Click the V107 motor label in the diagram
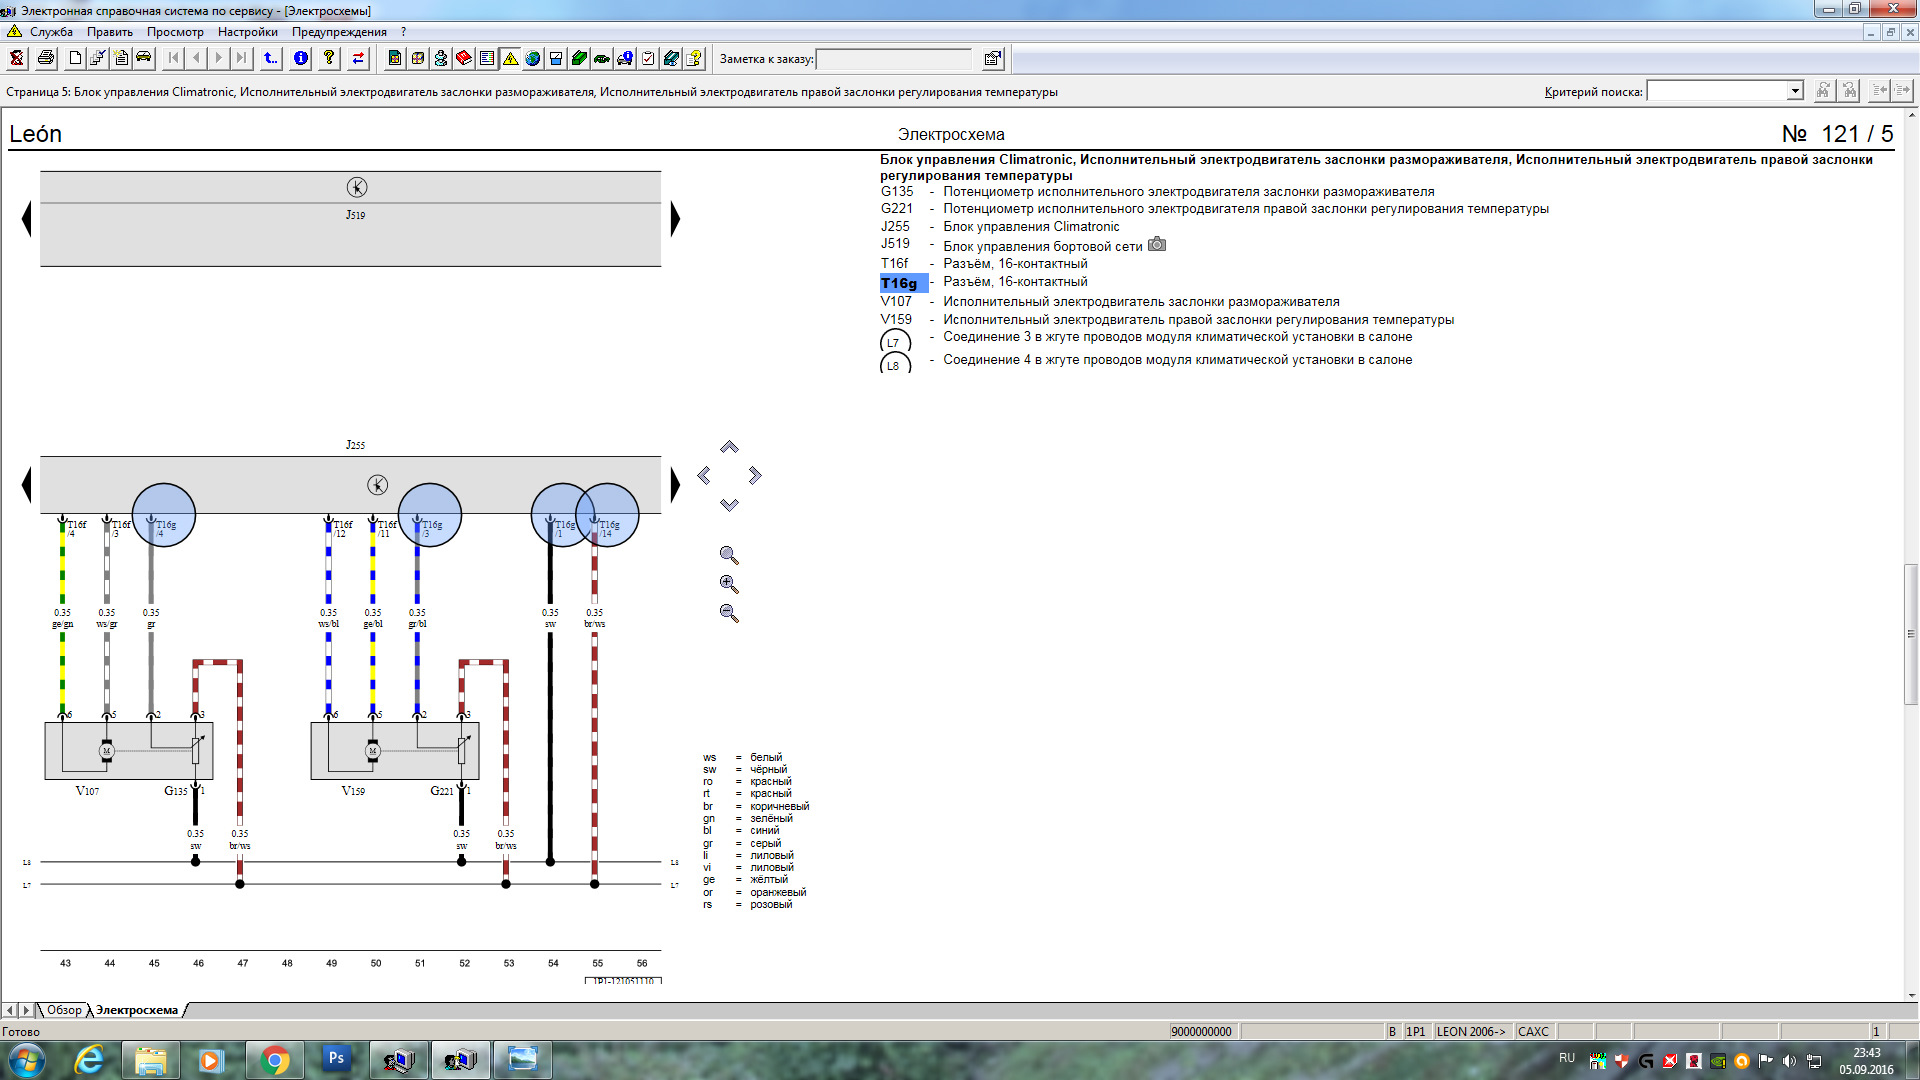 tap(87, 791)
